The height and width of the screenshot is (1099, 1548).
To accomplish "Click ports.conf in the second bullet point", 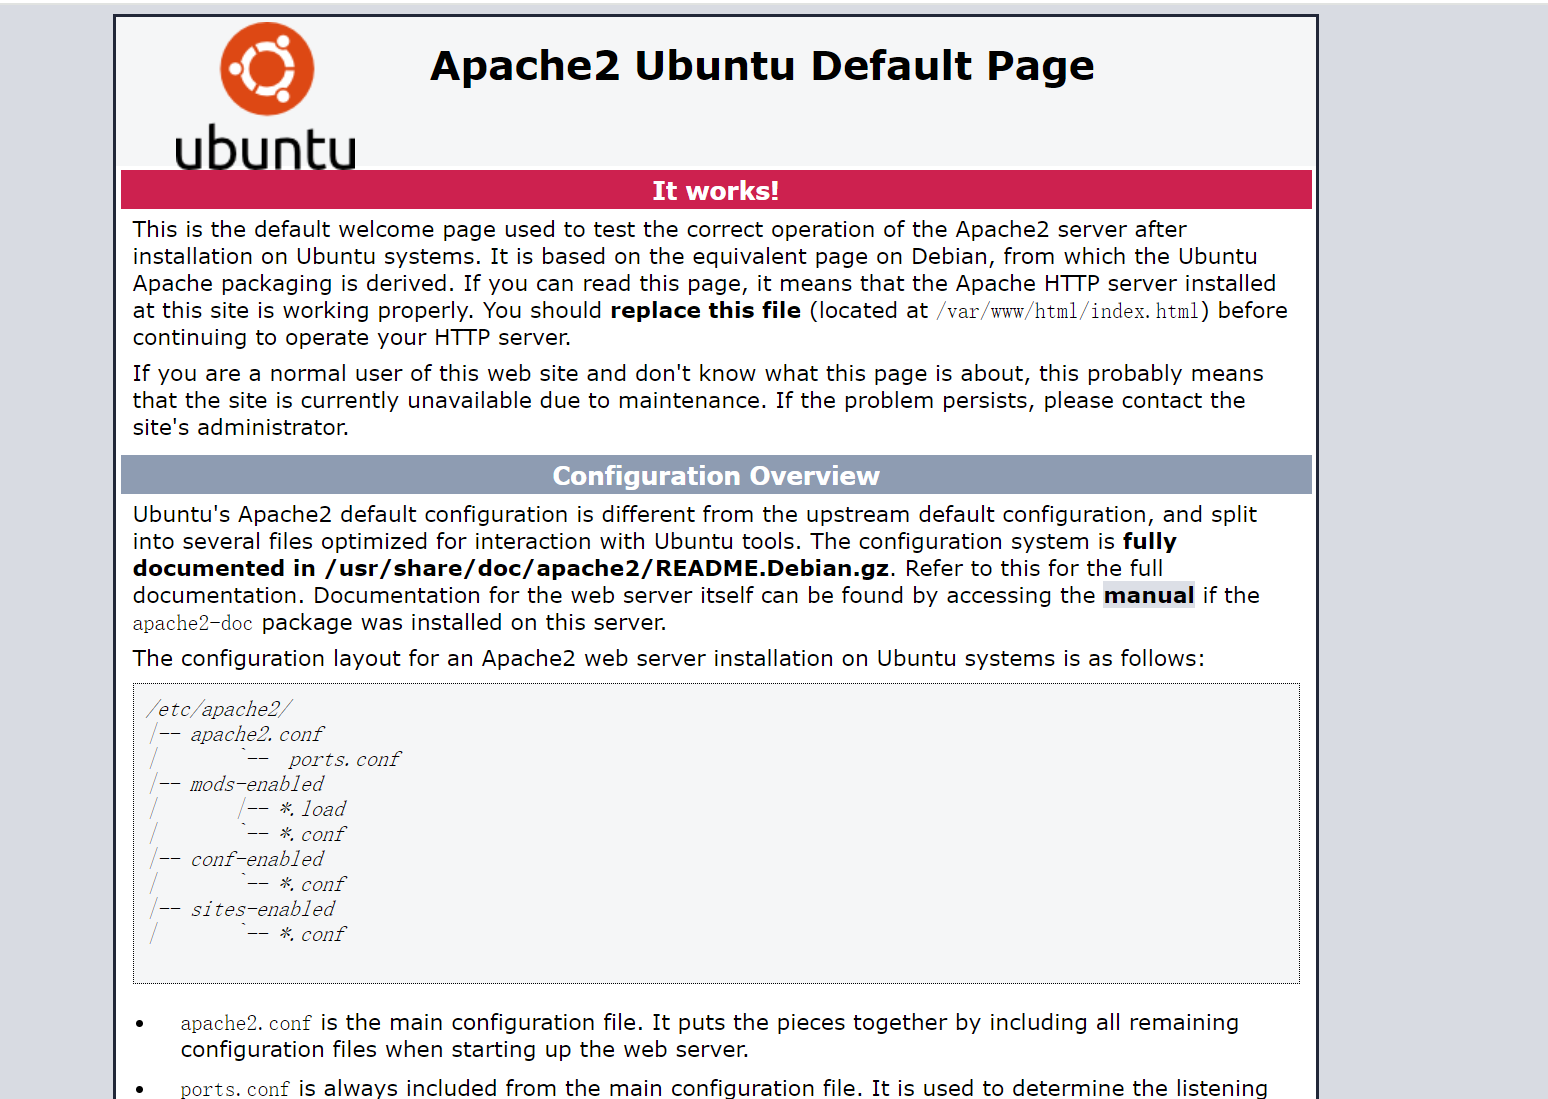I will click(x=235, y=1089).
